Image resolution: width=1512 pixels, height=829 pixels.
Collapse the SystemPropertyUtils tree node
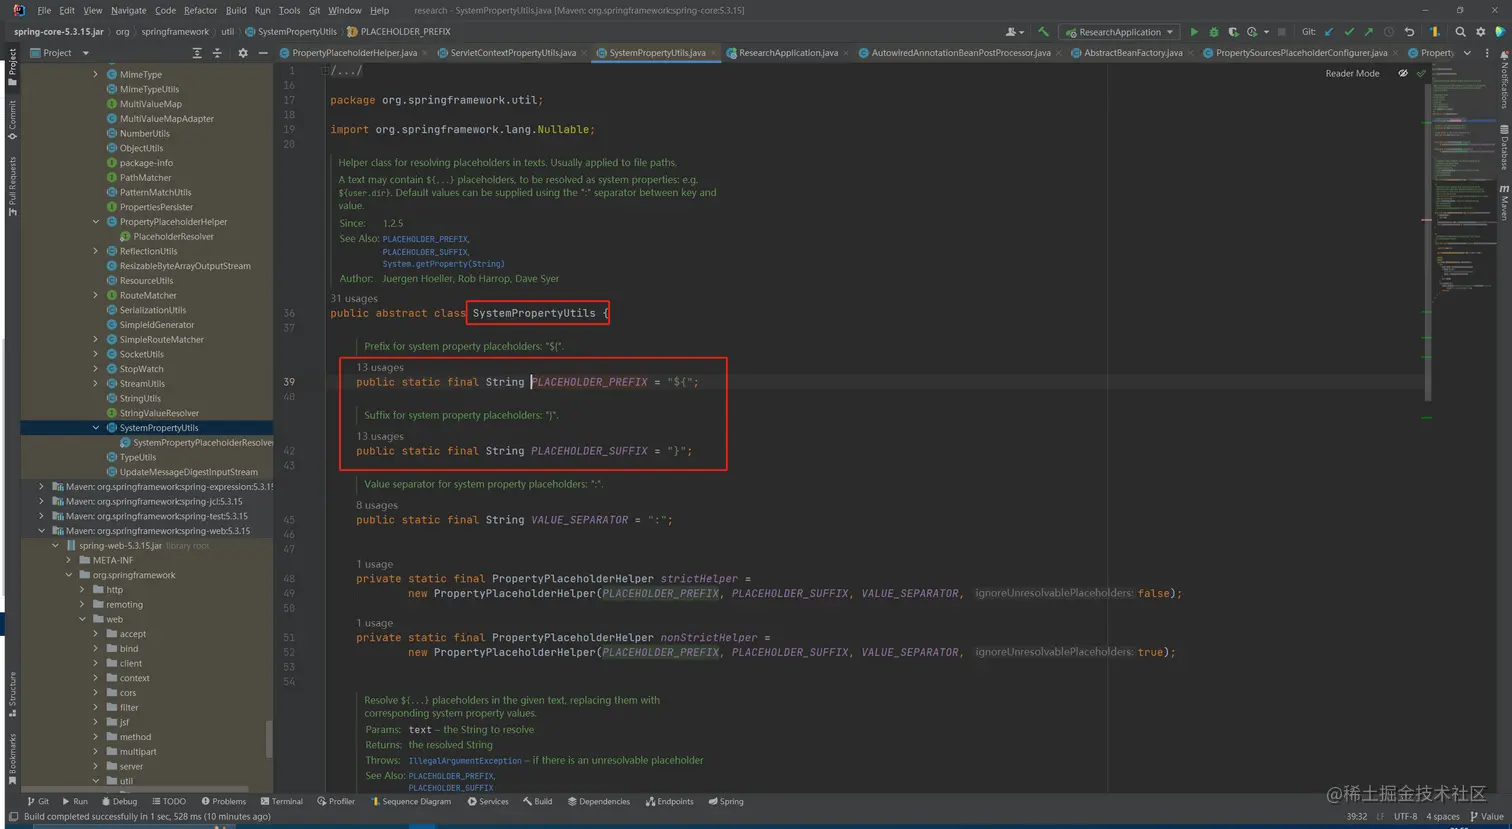point(96,428)
